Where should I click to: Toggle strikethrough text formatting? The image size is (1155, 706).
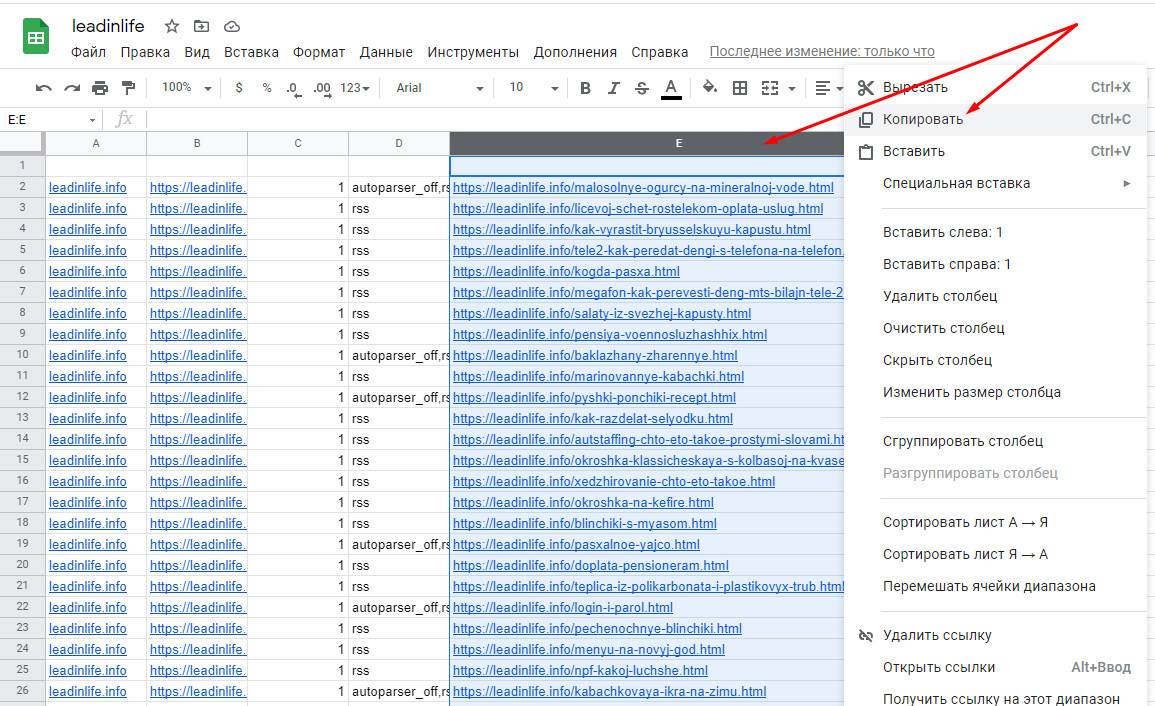point(642,88)
